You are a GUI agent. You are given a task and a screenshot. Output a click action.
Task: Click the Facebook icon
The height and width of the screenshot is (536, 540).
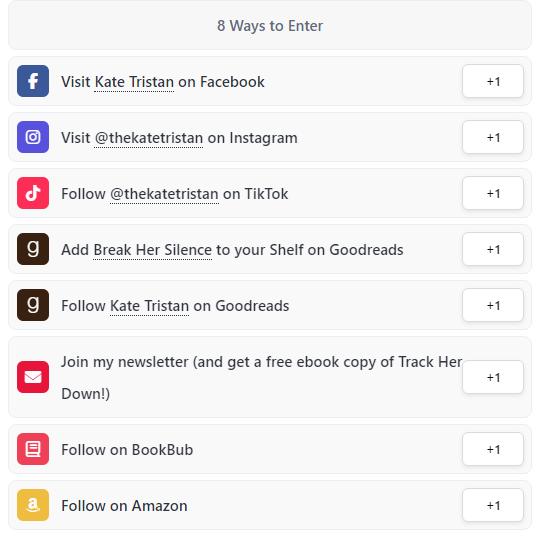click(33, 81)
